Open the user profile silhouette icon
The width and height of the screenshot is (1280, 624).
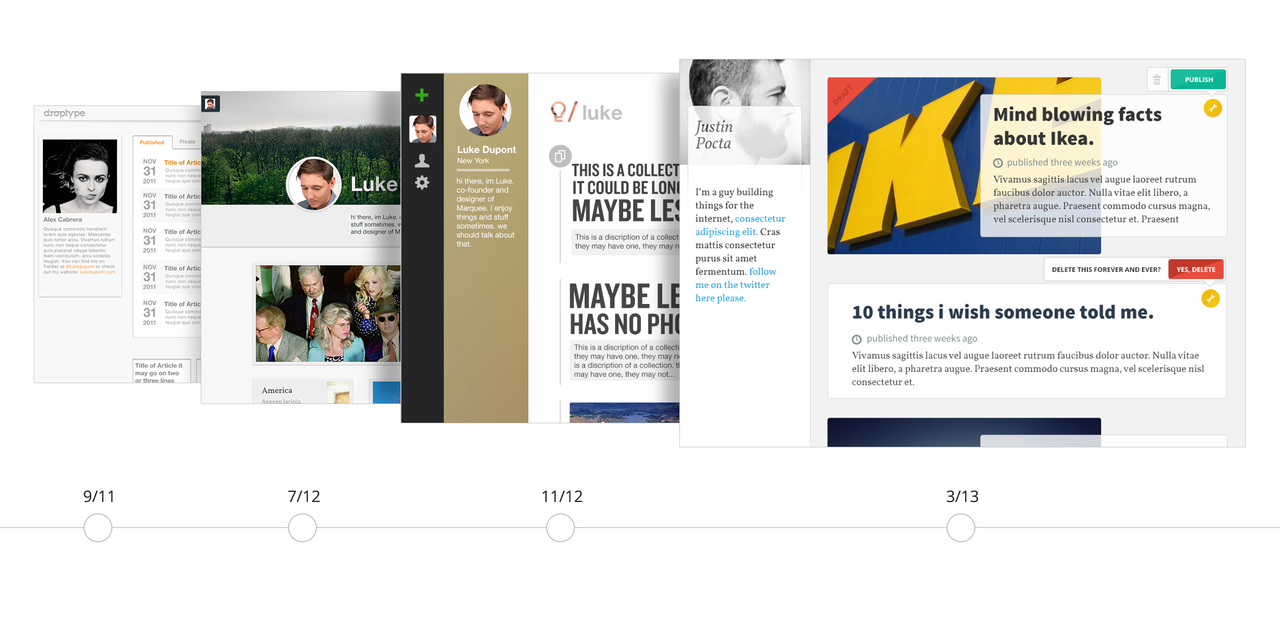coord(422,160)
